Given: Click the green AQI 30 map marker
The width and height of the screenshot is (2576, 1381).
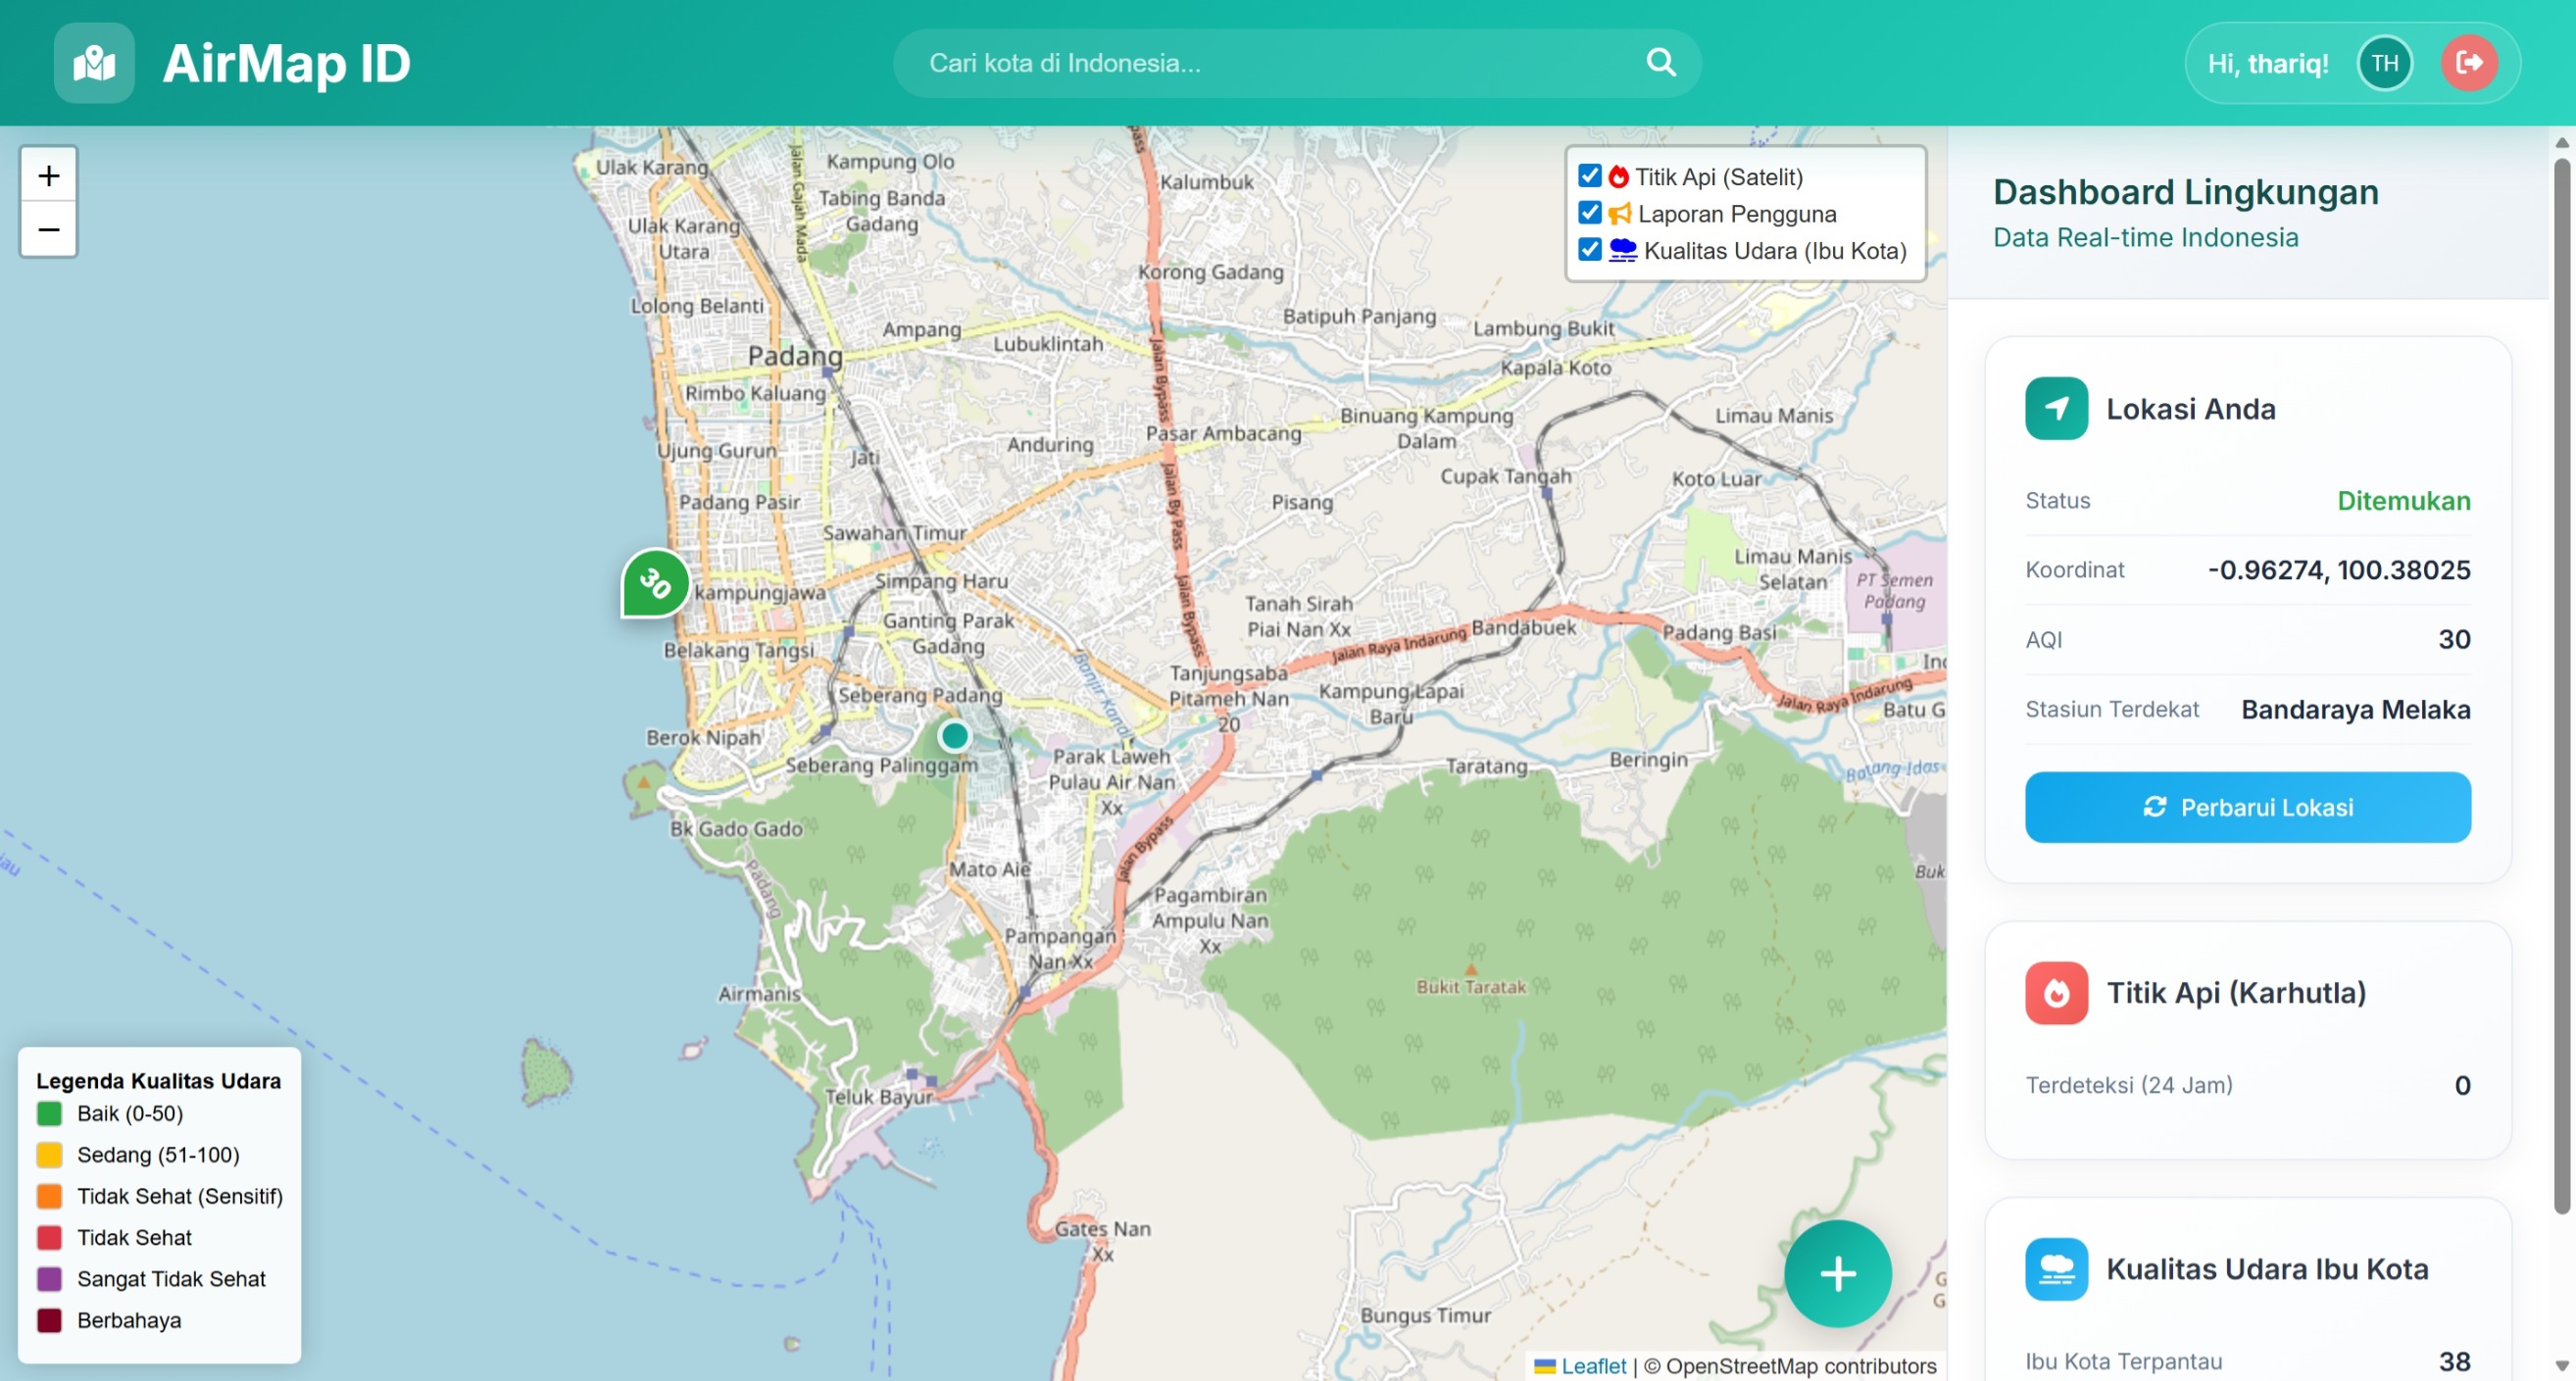Looking at the screenshot, I should 655,583.
